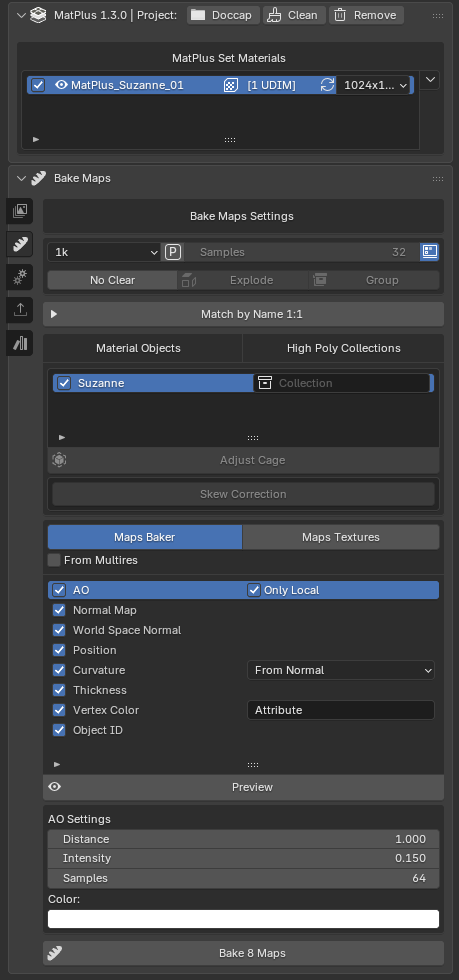Screen dimensions: 459x980
Task: Click the Adjust Cage cube icon
Action: click(59, 460)
